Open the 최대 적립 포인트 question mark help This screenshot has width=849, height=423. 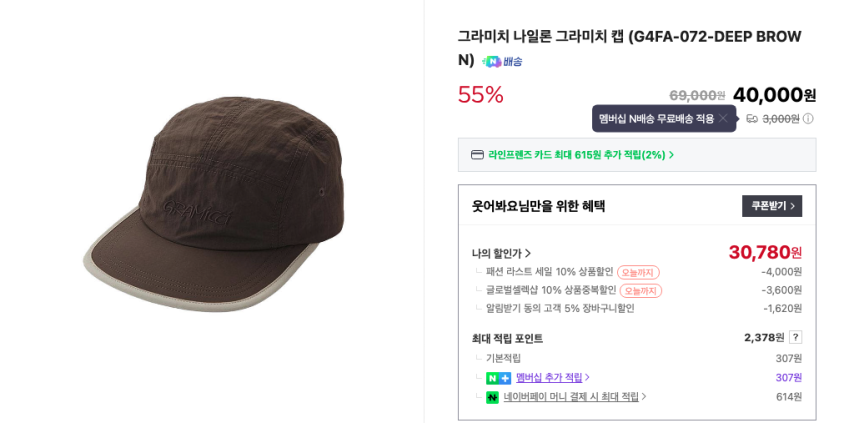point(795,337)
